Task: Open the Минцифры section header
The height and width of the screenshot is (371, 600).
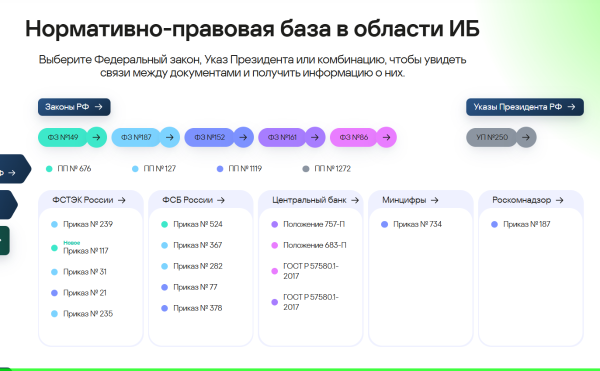Action: pos(410,200)
